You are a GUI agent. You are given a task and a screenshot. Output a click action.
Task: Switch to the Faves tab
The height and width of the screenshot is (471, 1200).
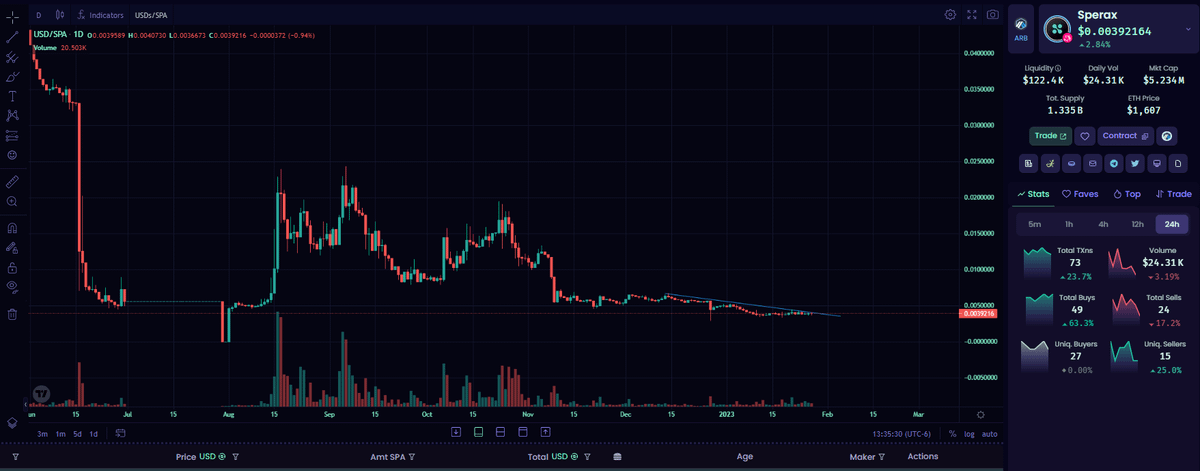1080,194
